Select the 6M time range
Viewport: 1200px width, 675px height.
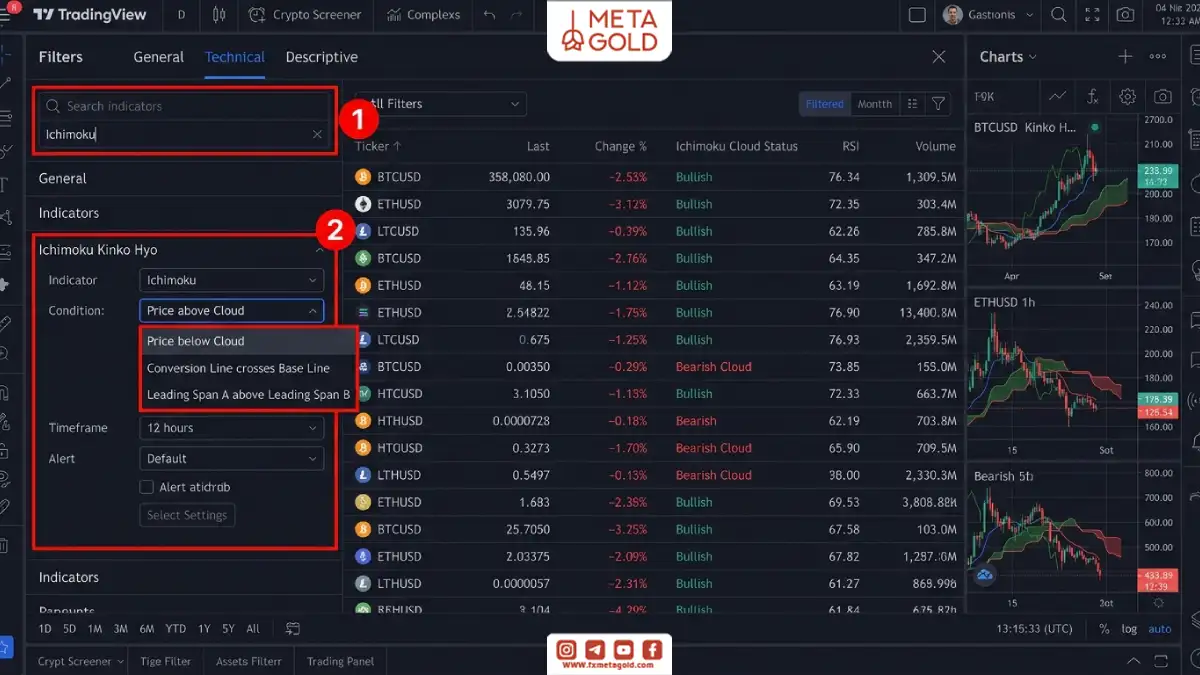coord(146,629)
